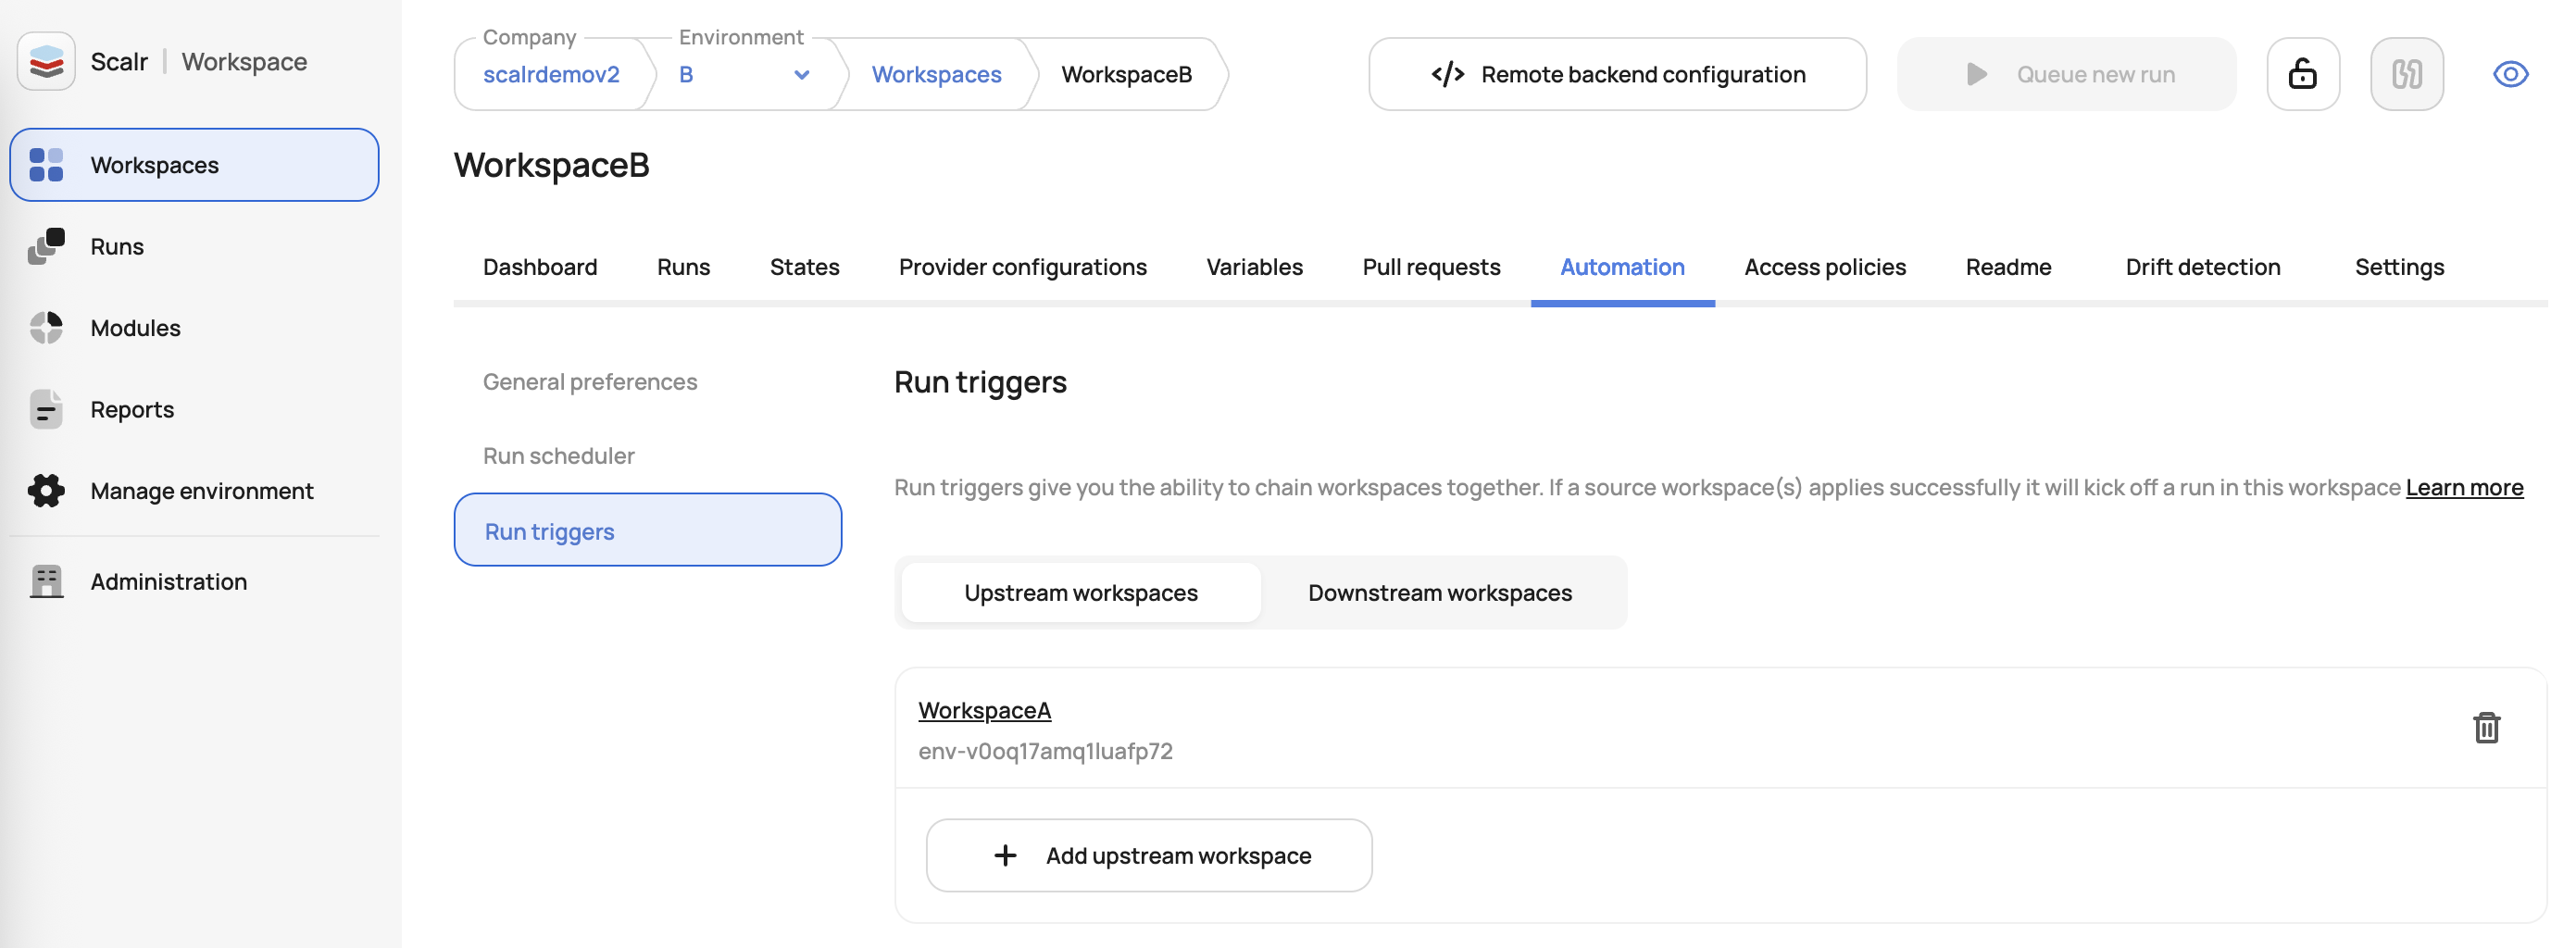Open Reports in the sidebar

(194, 410)
